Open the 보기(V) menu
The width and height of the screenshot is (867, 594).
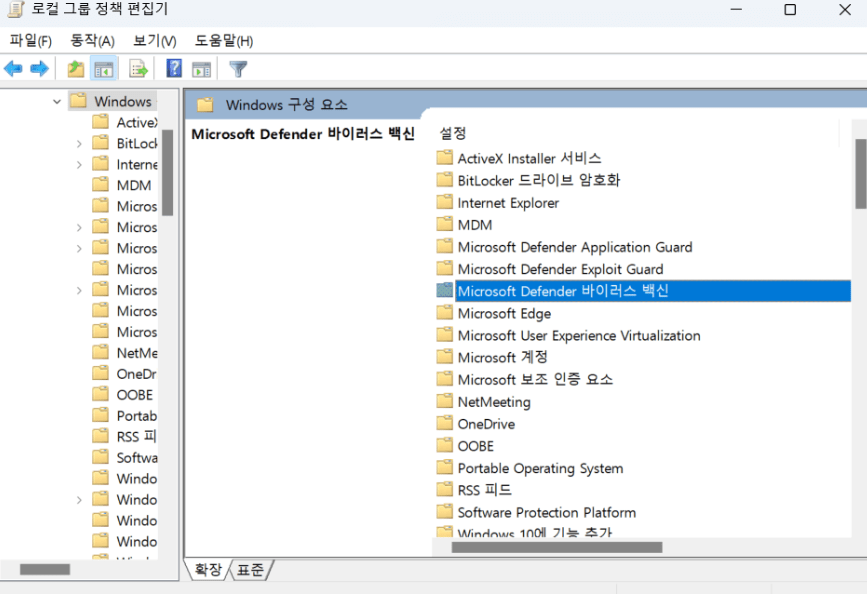[x=154, y=40]
